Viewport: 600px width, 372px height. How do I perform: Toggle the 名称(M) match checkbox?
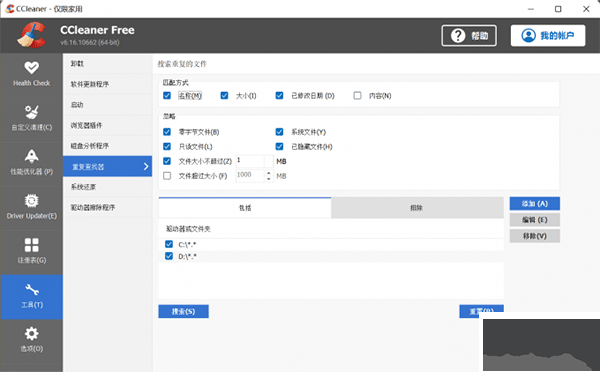click(167, 95)
